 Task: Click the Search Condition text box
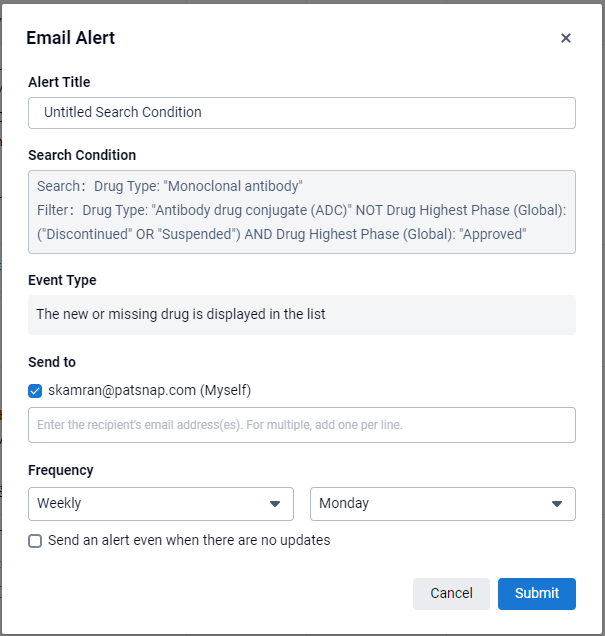(302, 210)
